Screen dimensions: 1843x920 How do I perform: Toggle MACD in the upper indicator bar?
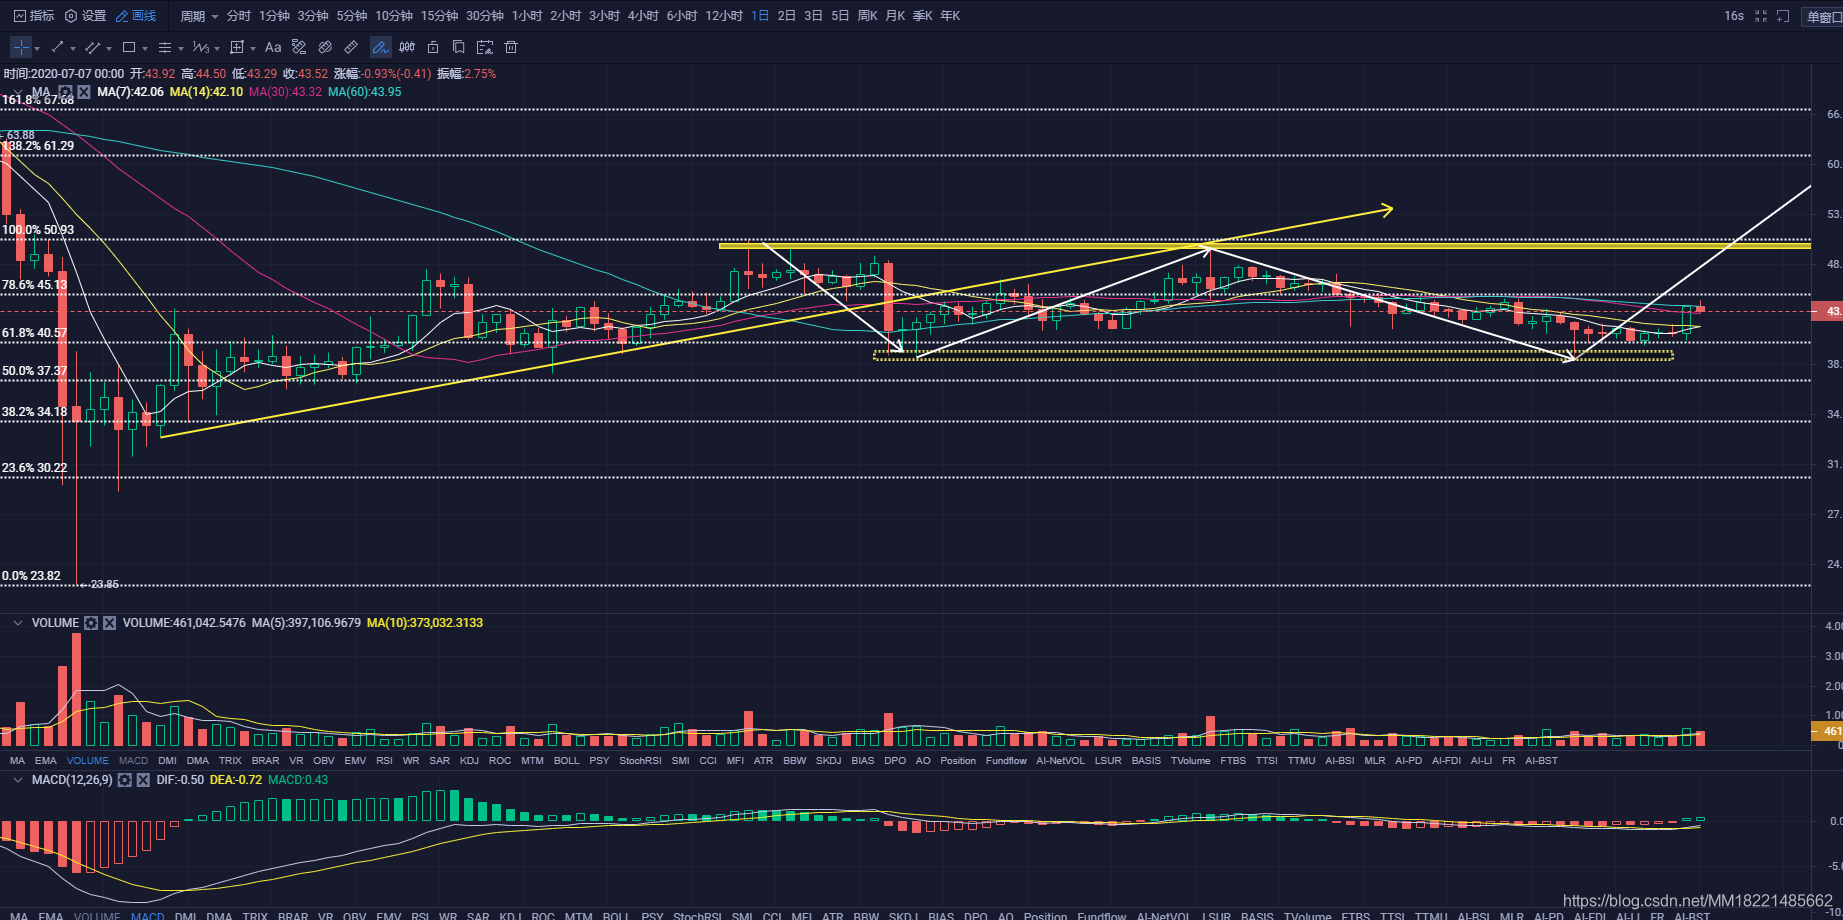click(x=133, y=761)
